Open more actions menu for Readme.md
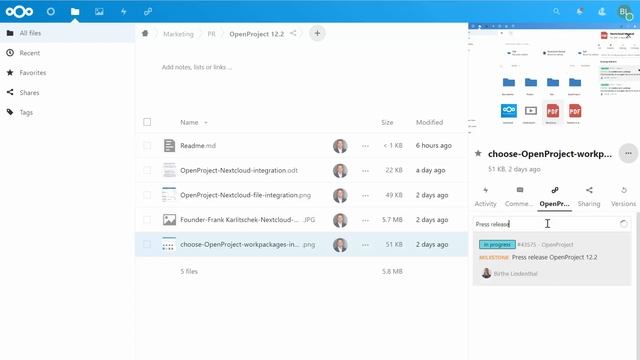The width and height of the screenshot is (640, 360). pyautogui.click(x=365, y=146)
